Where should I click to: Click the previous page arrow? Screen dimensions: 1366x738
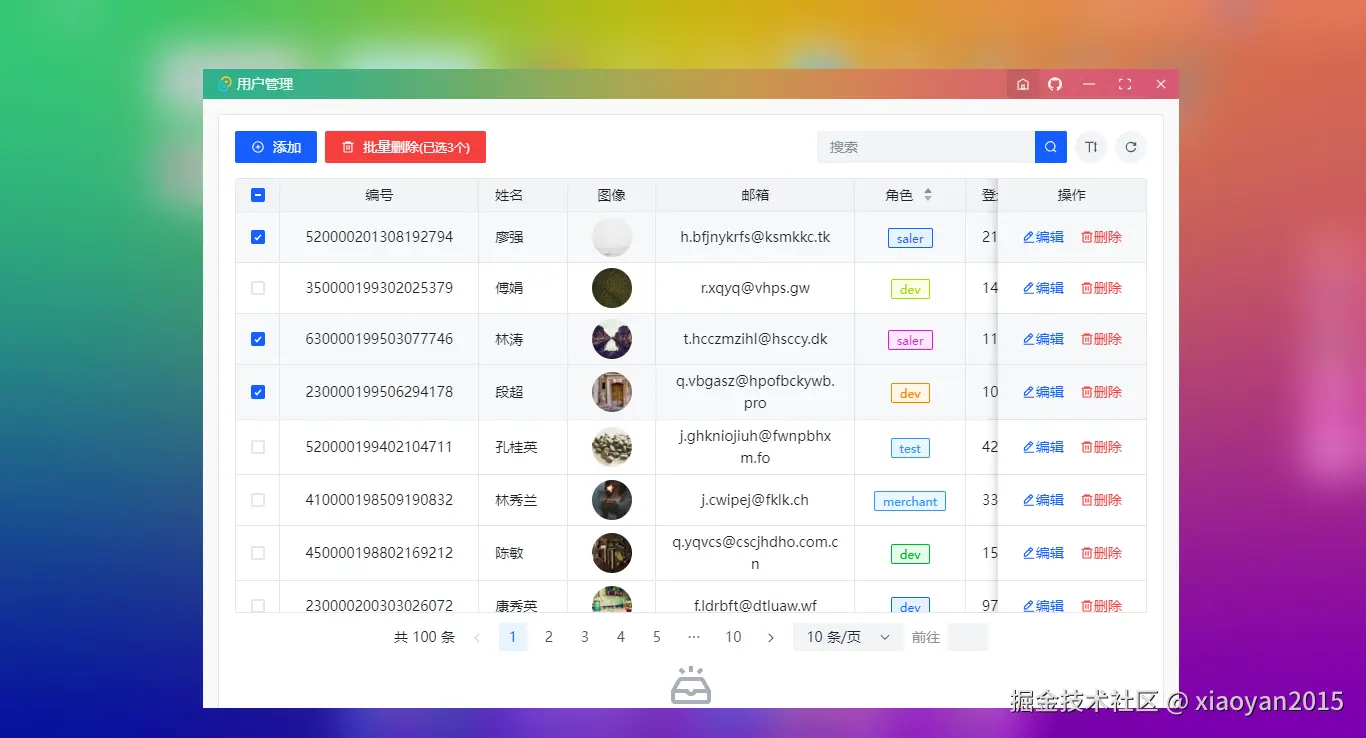477,637
